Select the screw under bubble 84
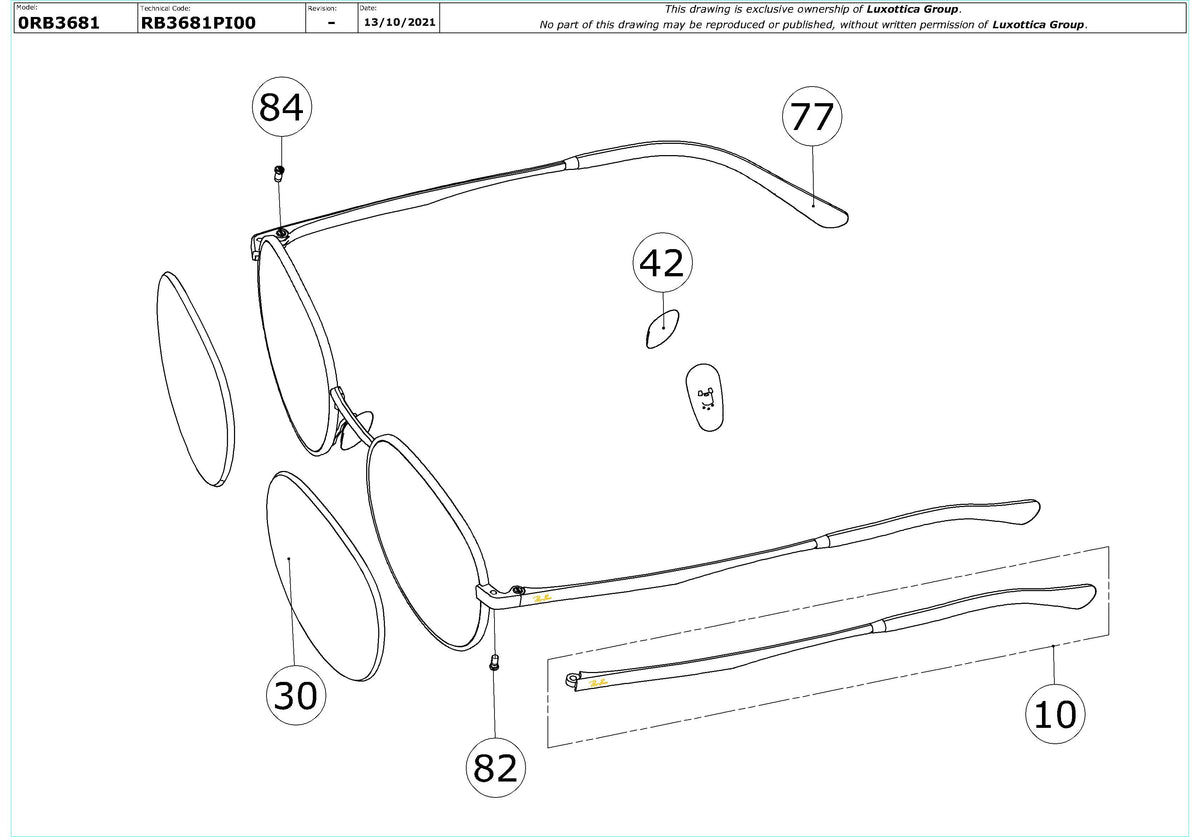The image size is (1200, 837). click(x=280, y=174)
